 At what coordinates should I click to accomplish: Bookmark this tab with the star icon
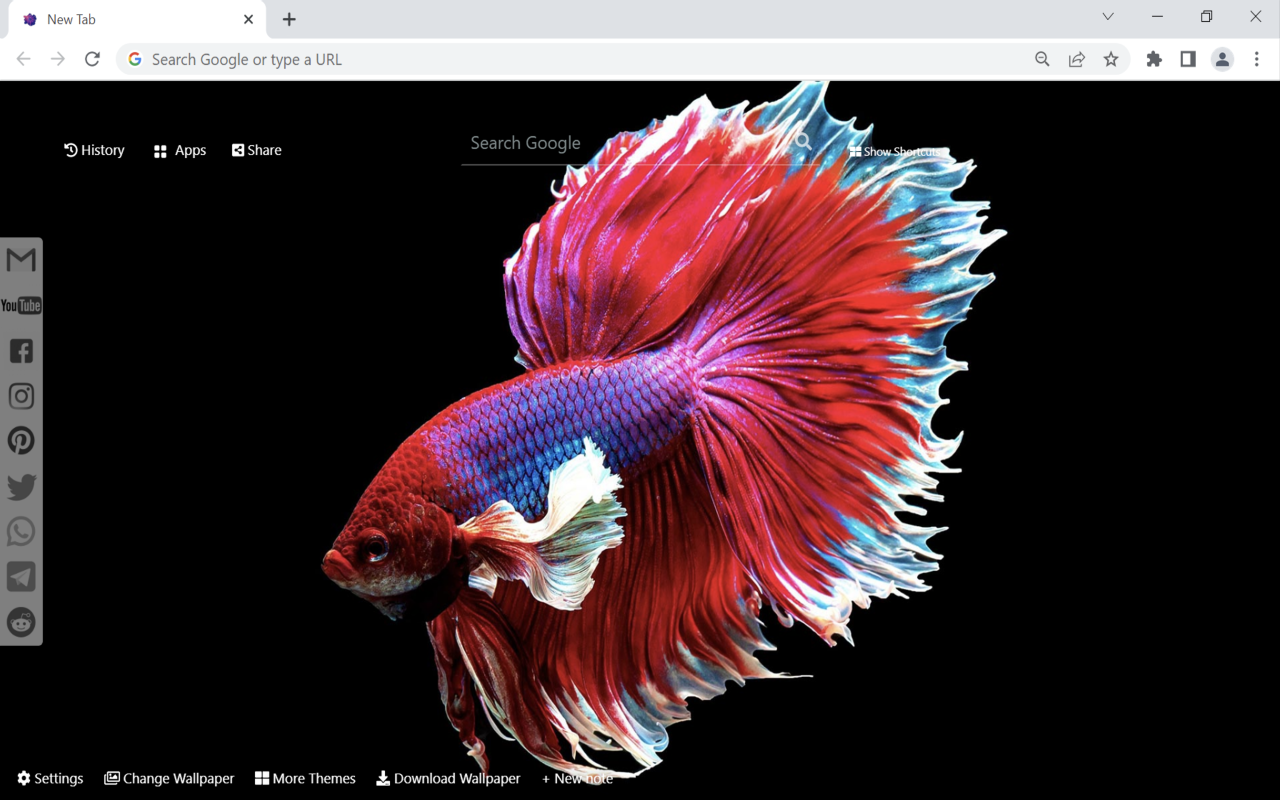point(1111,59)
